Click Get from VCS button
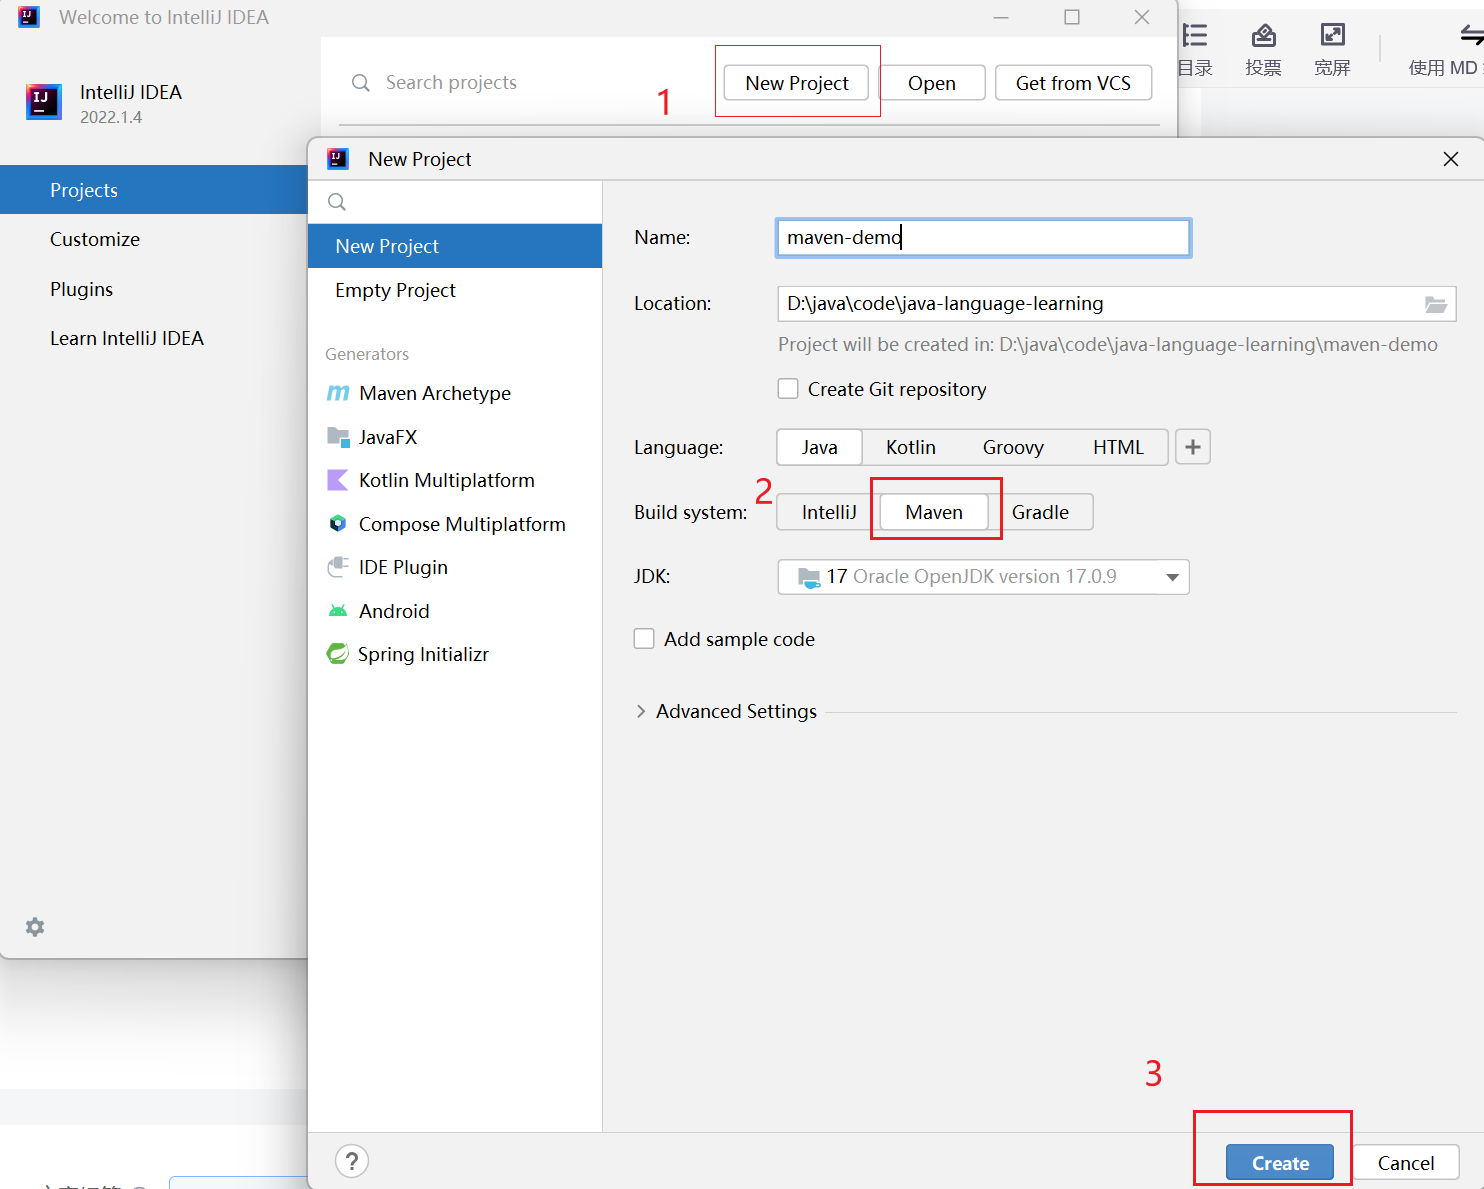This screenshot has height=1189, width=1484. [x=1073, y=83]
